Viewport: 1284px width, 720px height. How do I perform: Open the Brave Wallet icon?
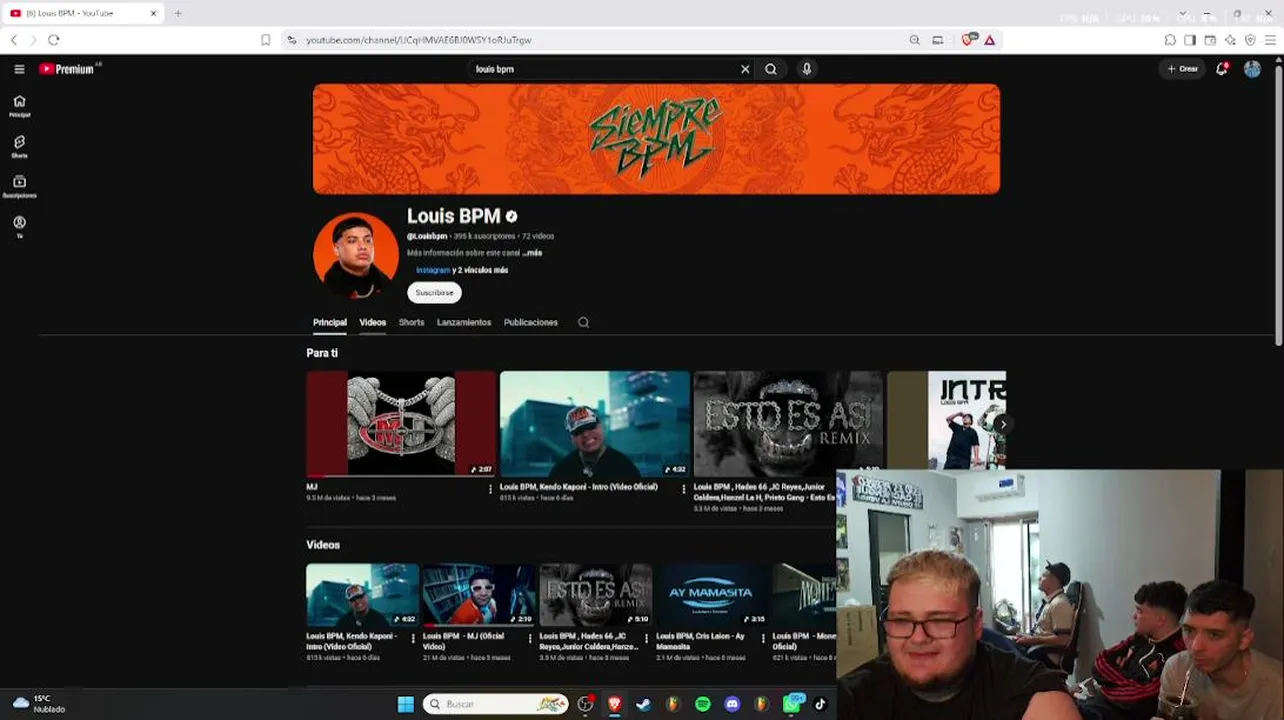pos(1210,40)
